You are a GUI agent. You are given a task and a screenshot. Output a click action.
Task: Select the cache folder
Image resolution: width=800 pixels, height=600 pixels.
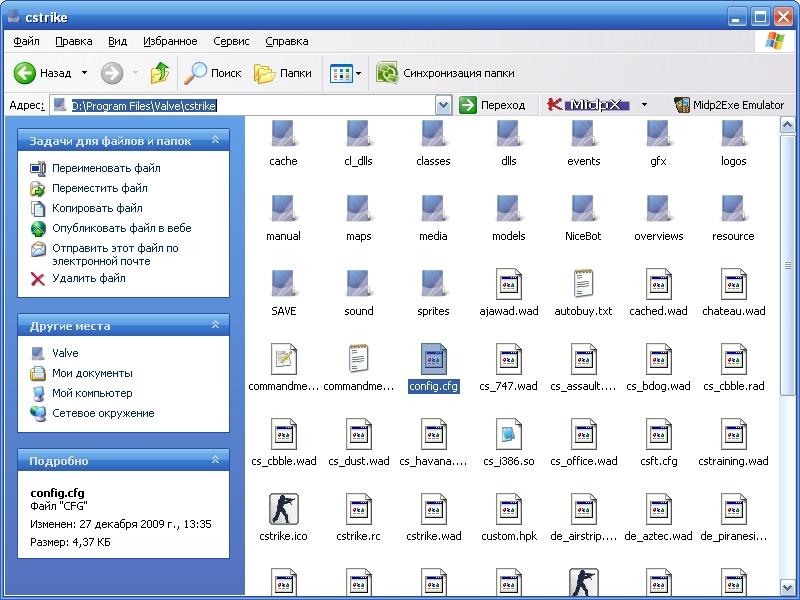pos(283,143)
